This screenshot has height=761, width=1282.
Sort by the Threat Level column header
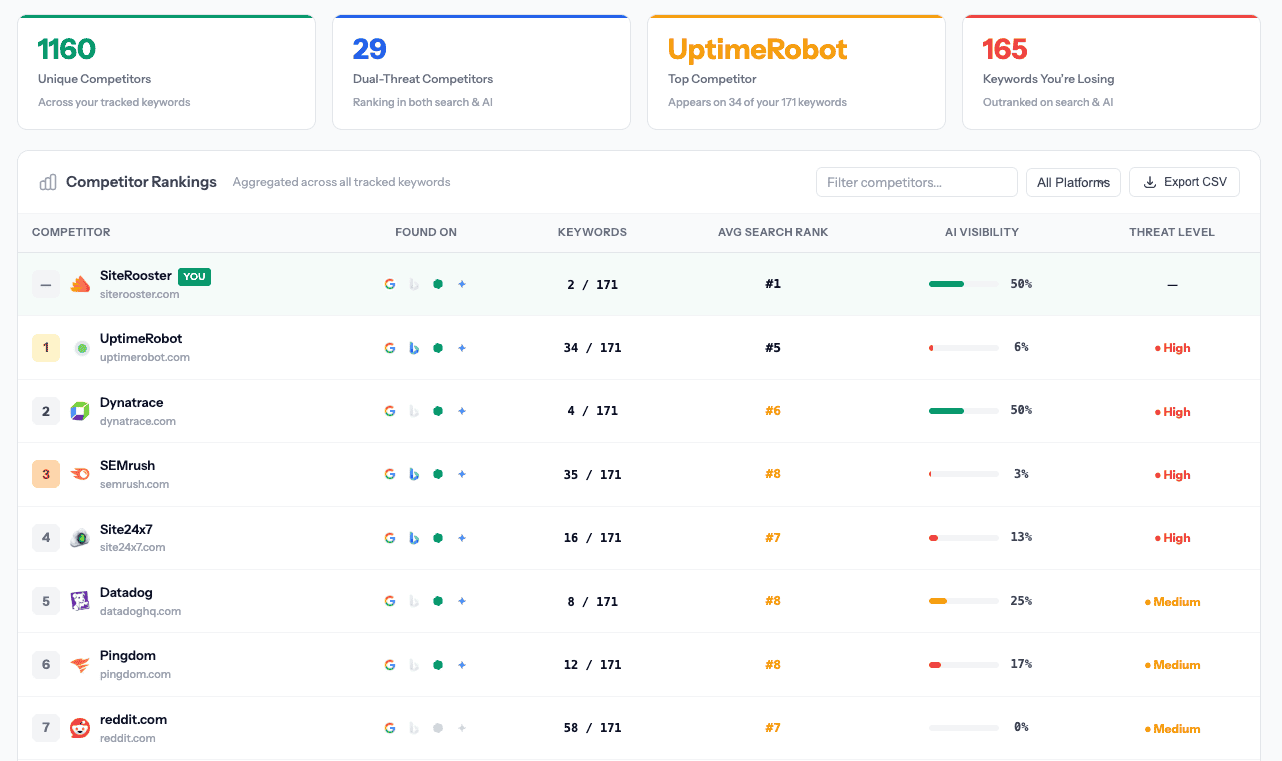click(1172, 232)
